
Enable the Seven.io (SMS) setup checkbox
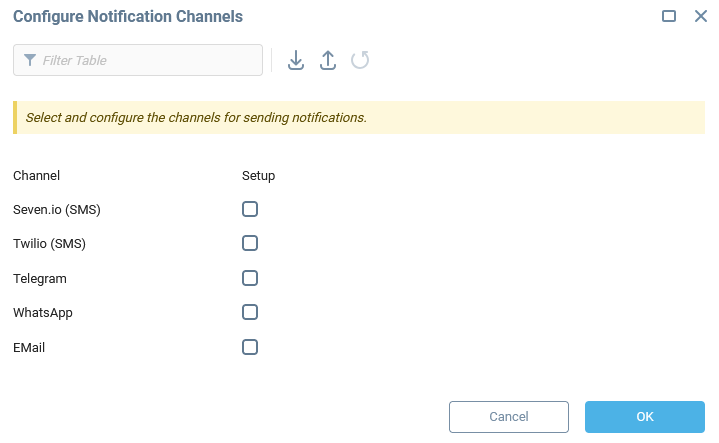coord(250,209)
